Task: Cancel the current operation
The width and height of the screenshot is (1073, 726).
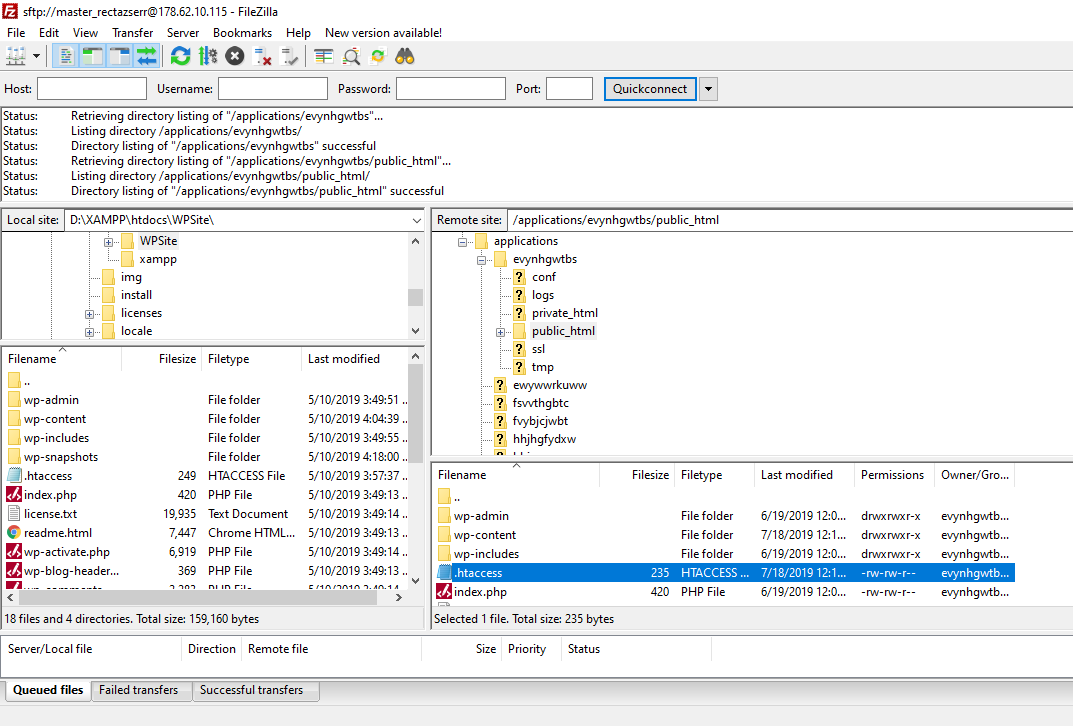Action: click(235, 56)
